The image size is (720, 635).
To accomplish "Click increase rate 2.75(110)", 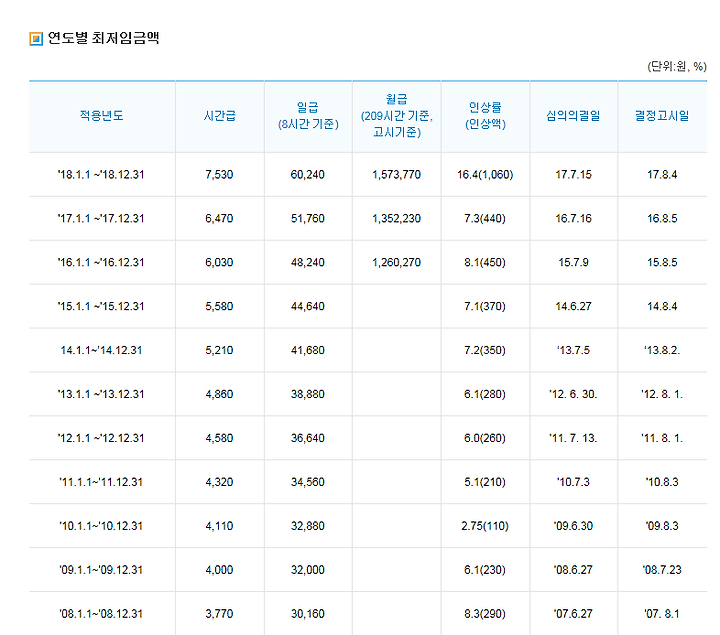I will point(485,526).
